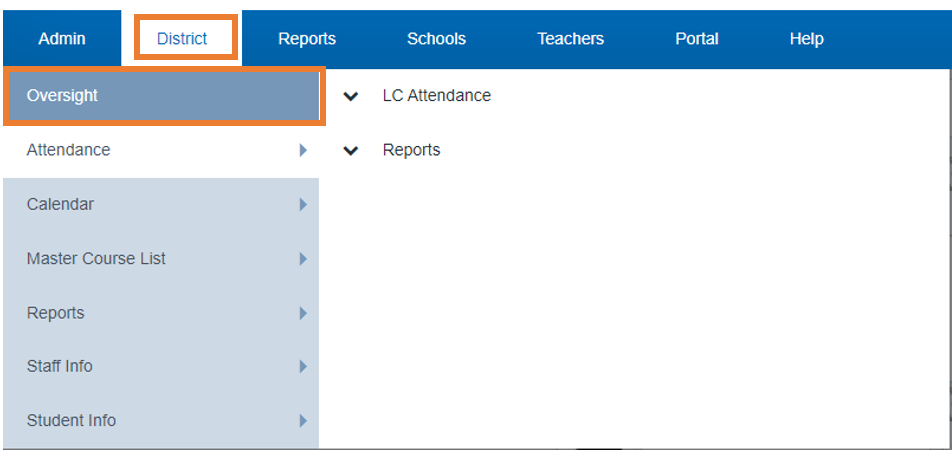The height and width of the screenshot is (450, 952).
Task: Switch to the Reports tab in top navigation
Action: pos(307,39)
